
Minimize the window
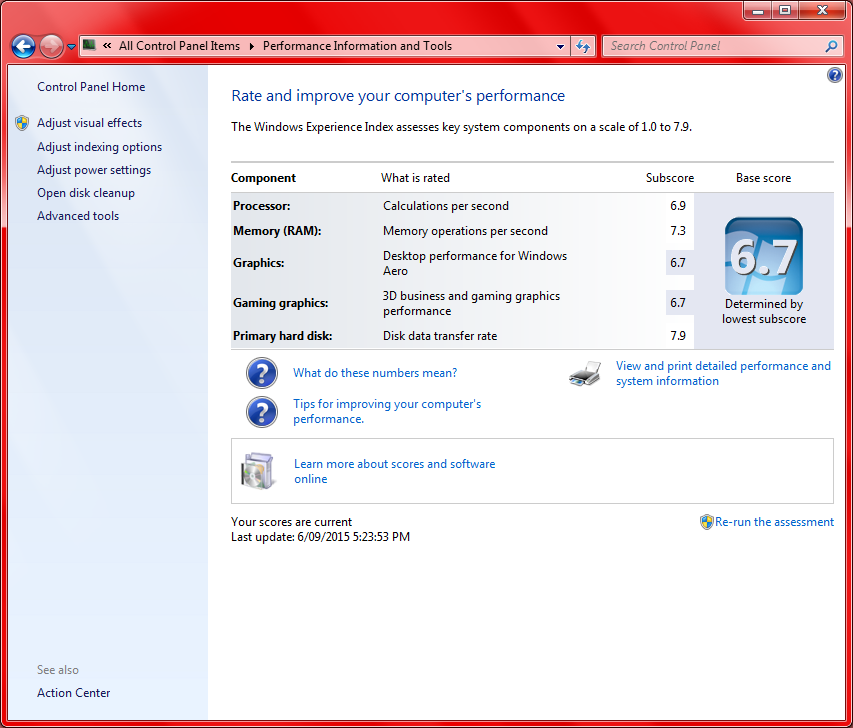pos(758,10)
